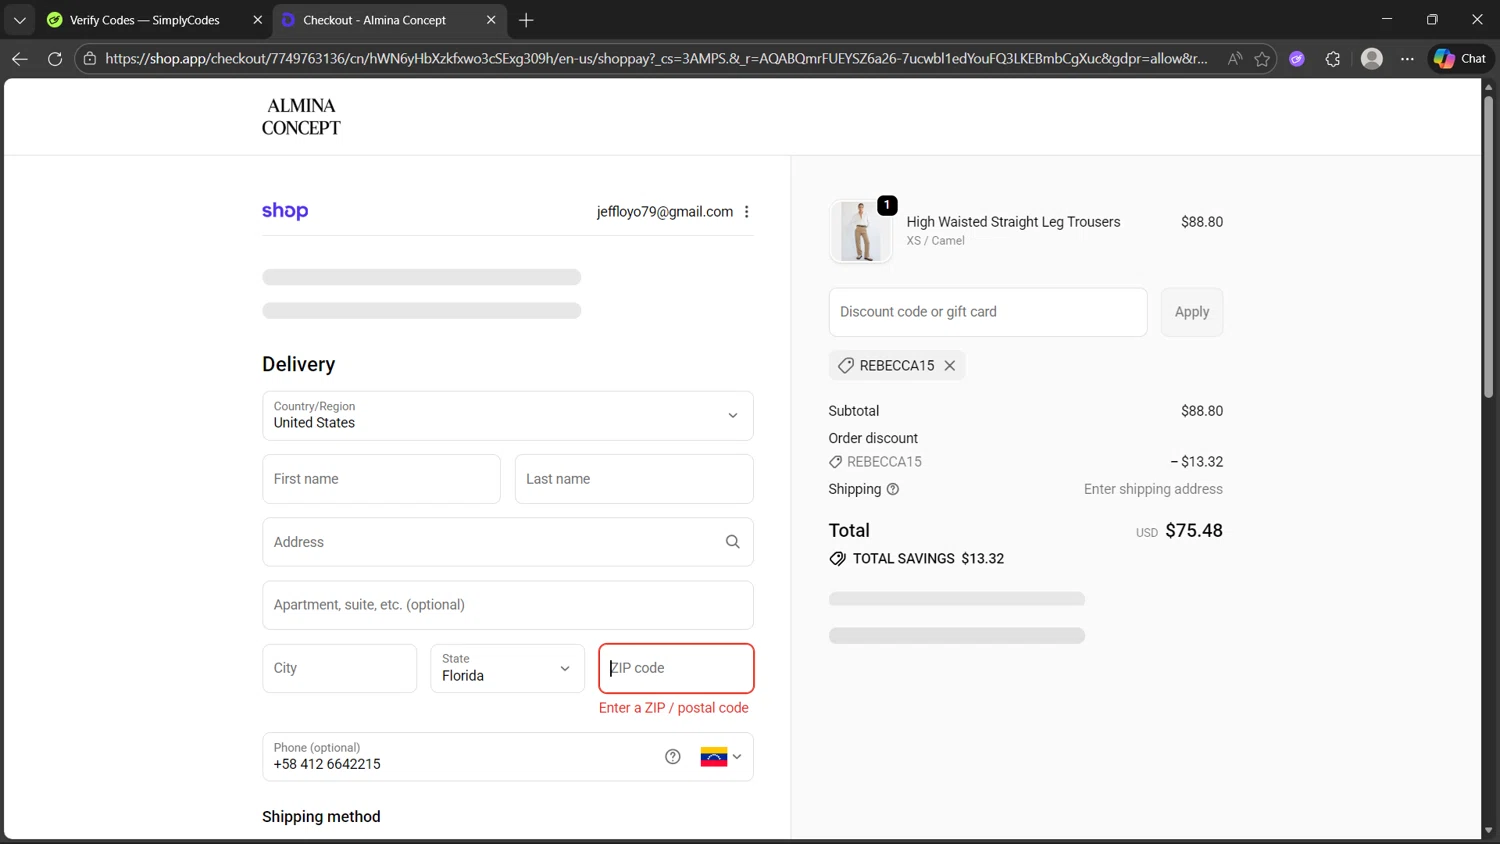1500x844 pixels.
Task: Close the Checkout Almina Concept tab
Action: pos(491,20)
